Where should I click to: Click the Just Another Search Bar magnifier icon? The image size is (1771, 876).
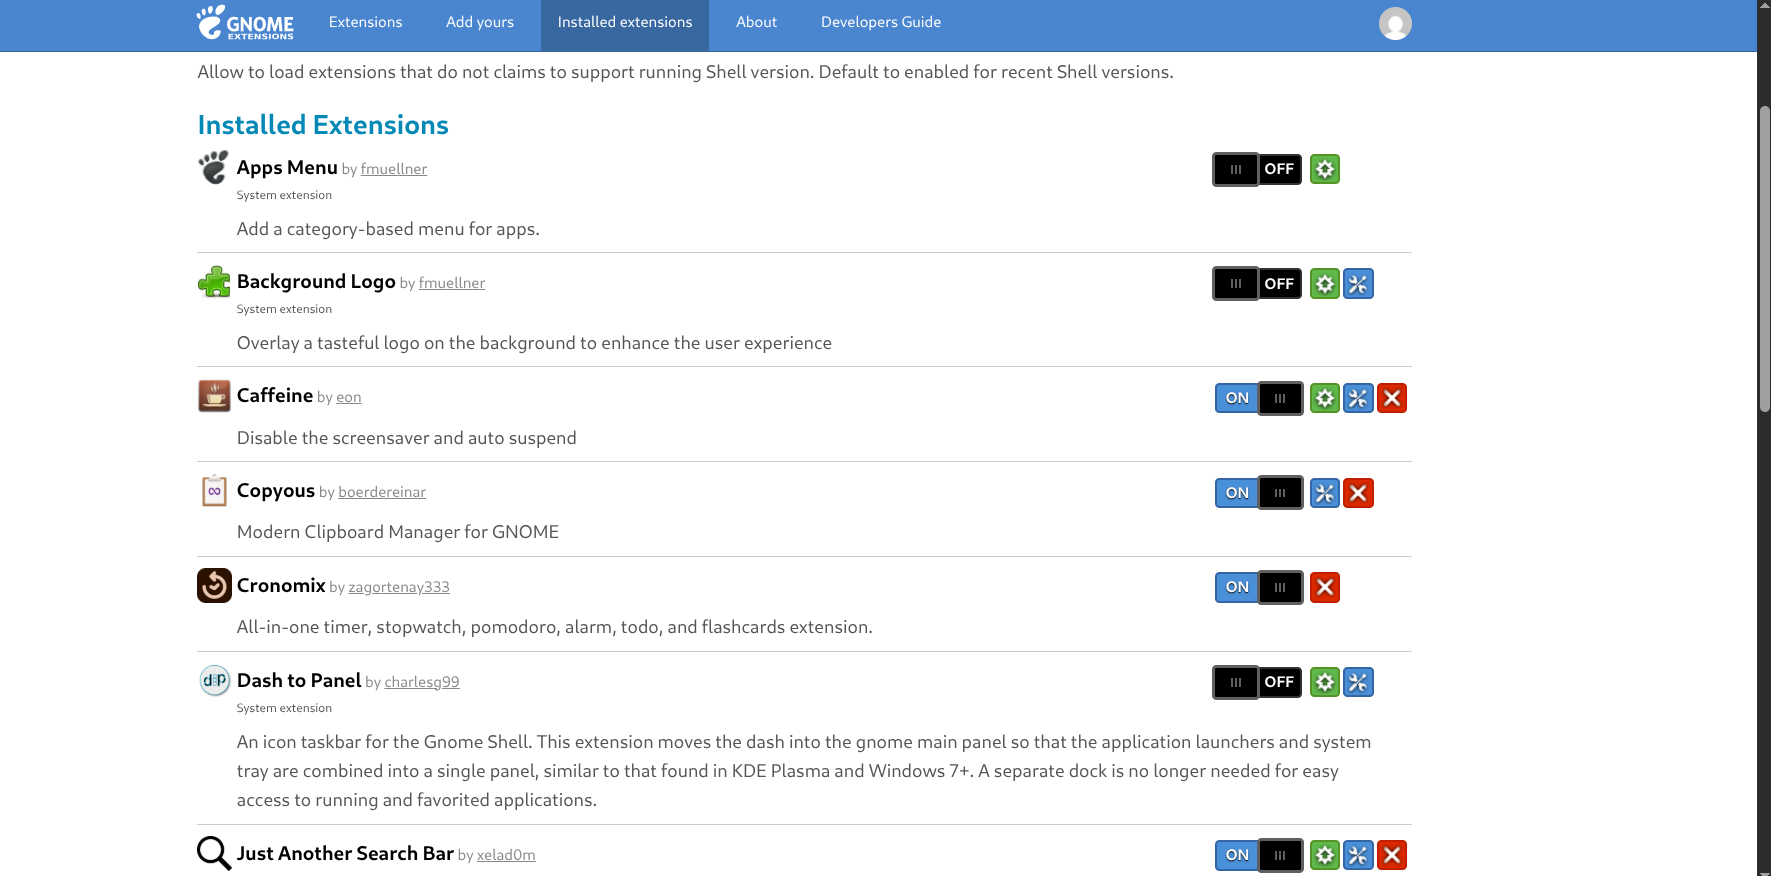pyautogui.click(x=214, y=853)
